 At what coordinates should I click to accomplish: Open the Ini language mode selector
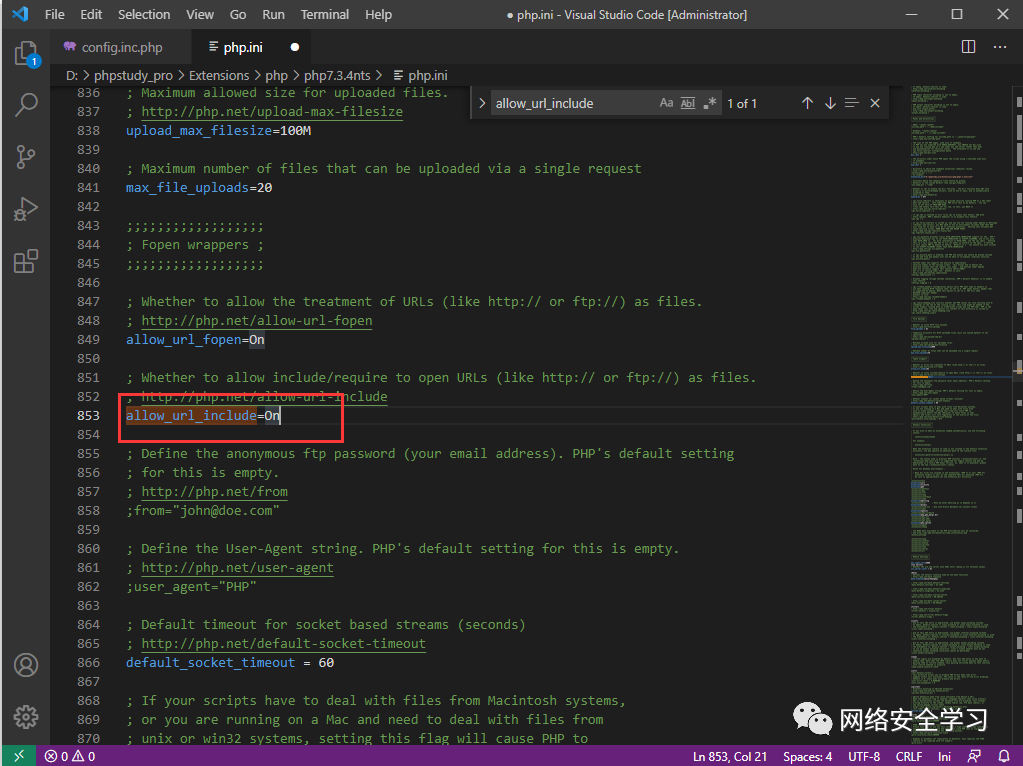point(944,756)
